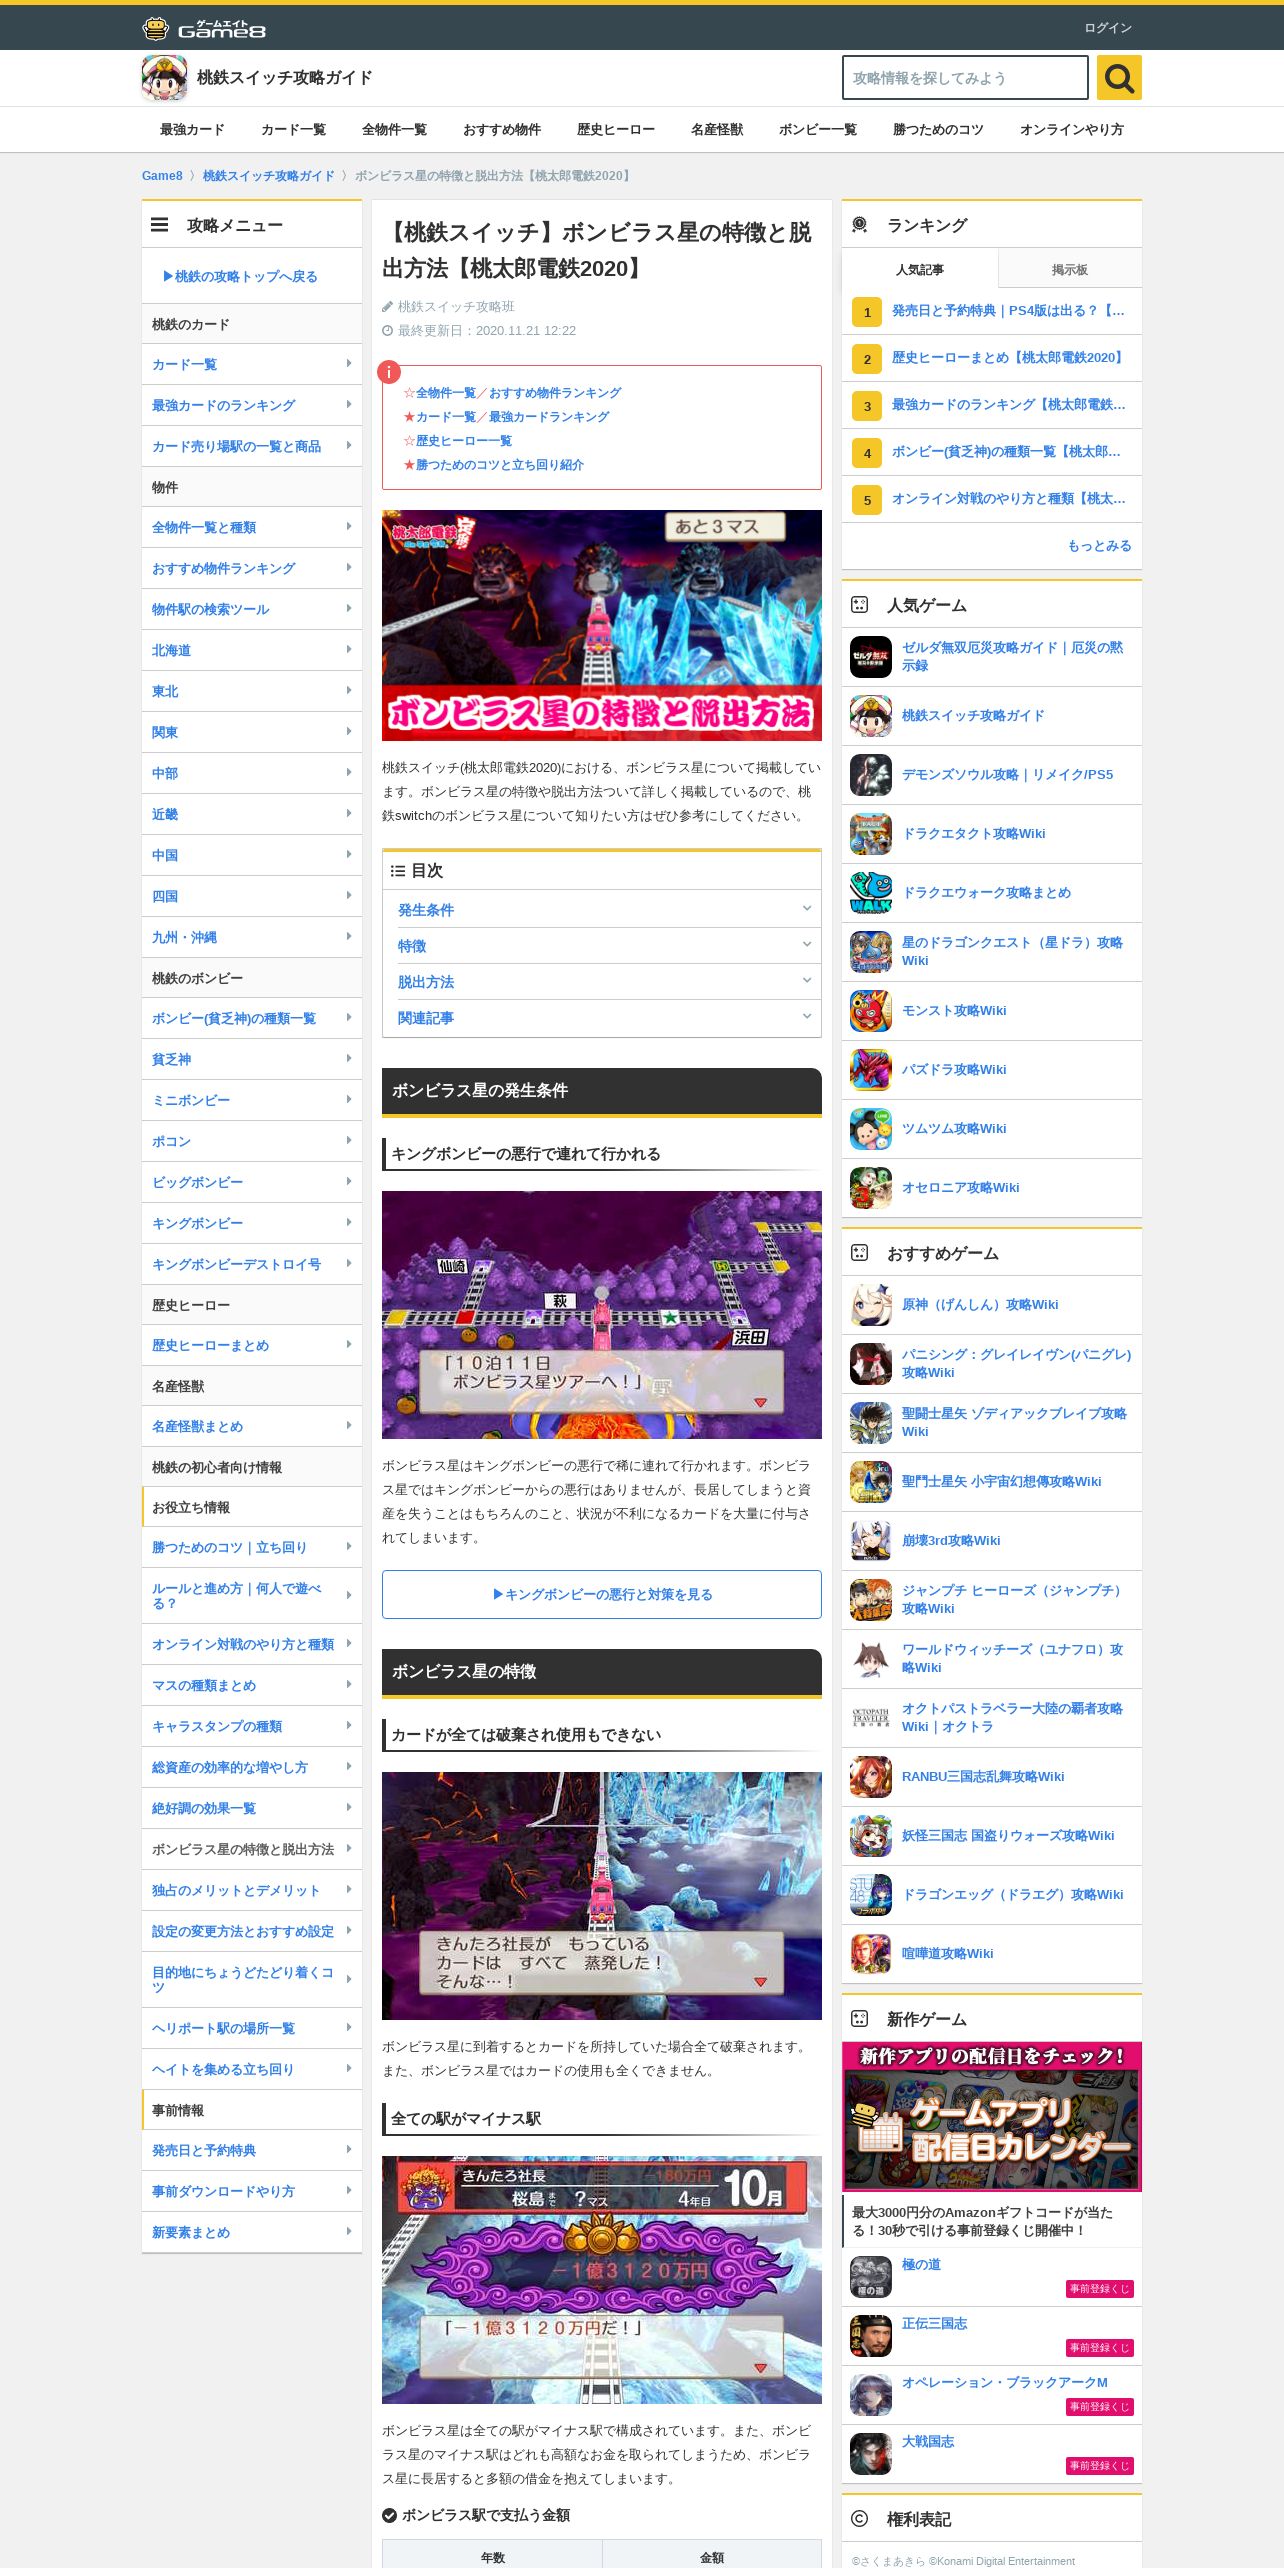Click the hamburger icon beside 攻略メニュー

tap(159, 225)
